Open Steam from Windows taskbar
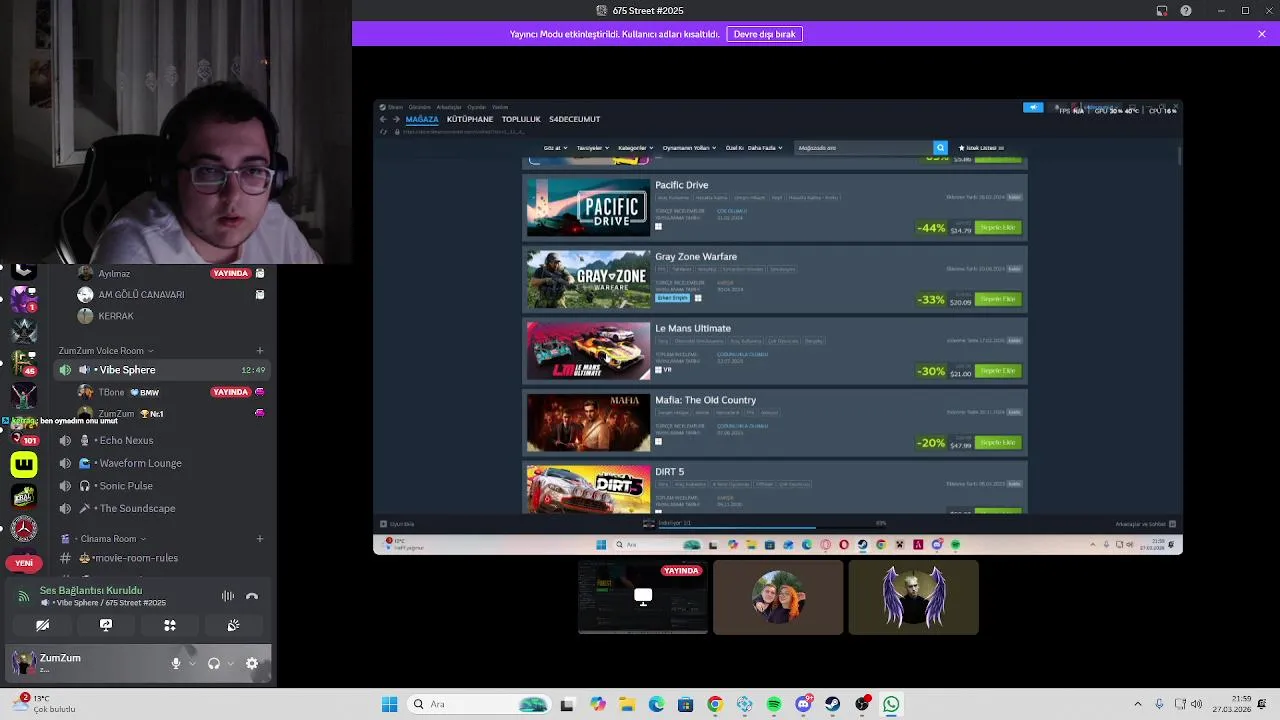 pos(832,704)
